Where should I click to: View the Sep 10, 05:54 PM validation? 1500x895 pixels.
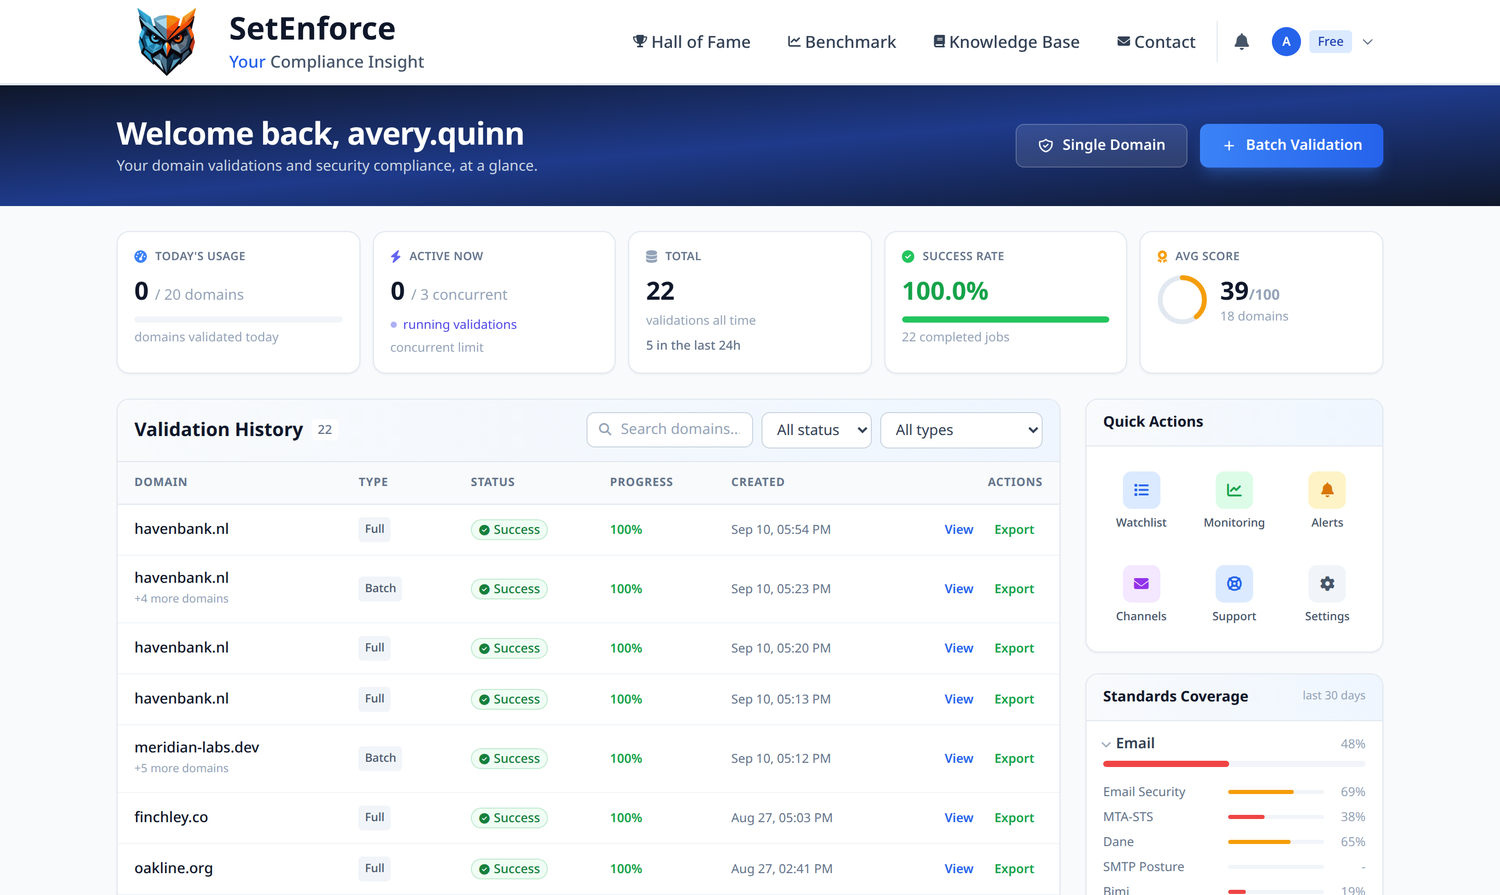point(959,530)
